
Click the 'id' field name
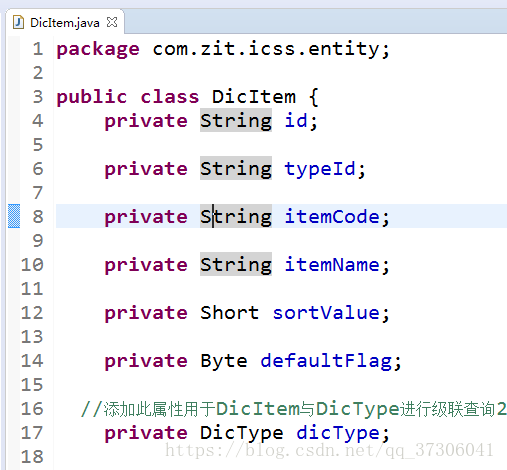point(296,120)
